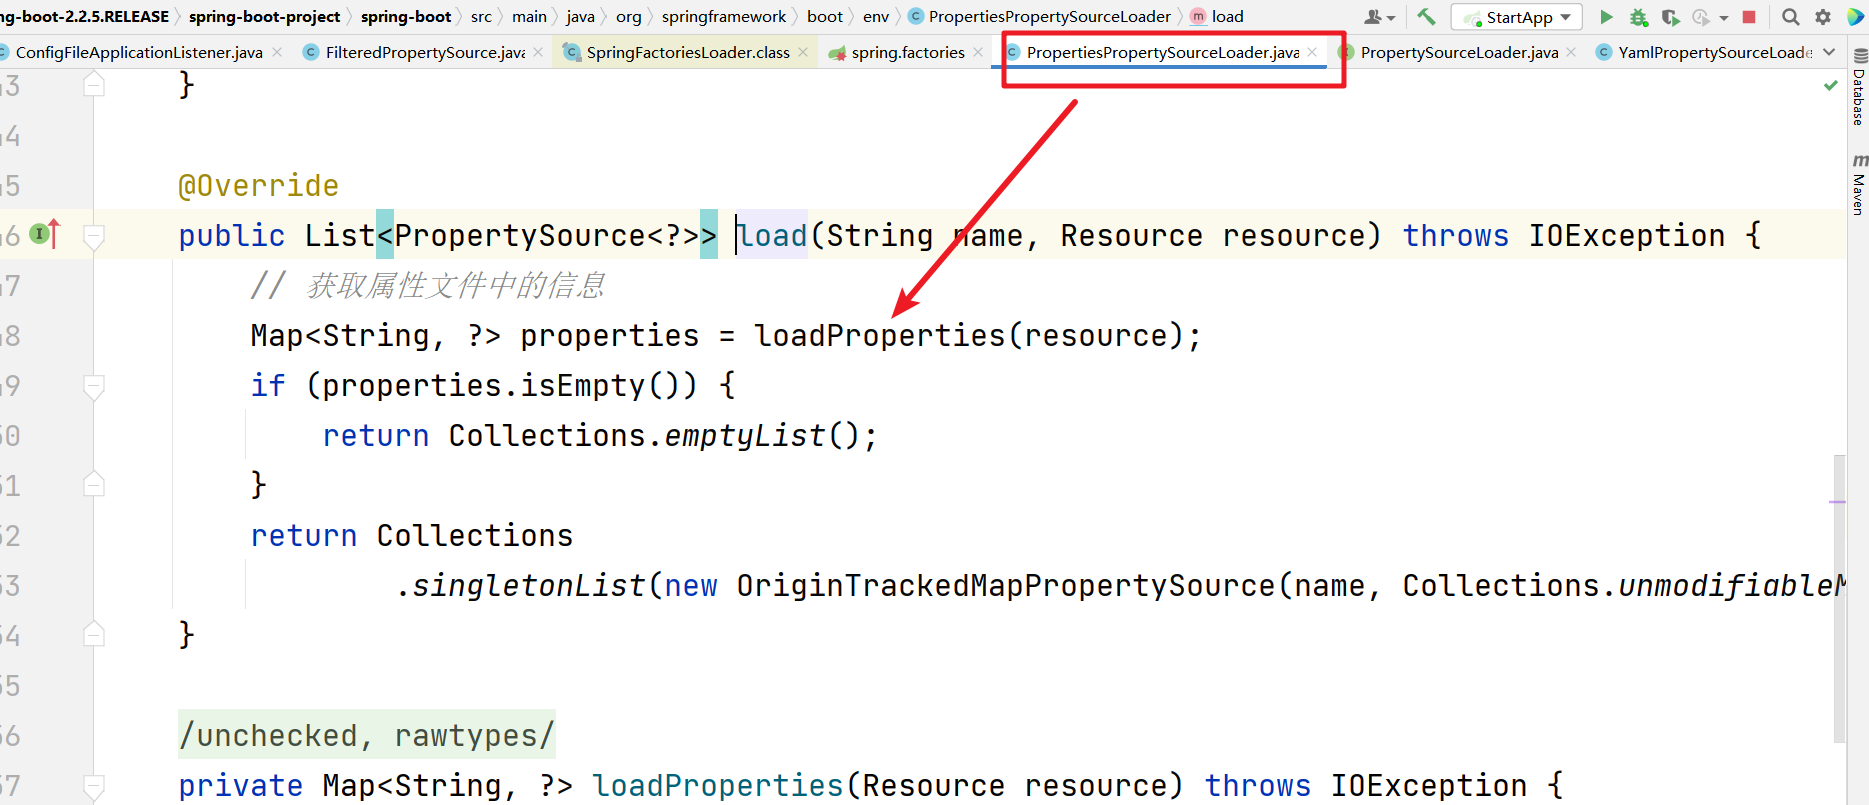Expand the profiler options dropdown arrow
The width and height of the screenshot is (1869, 805).
tap(1724, 18)
